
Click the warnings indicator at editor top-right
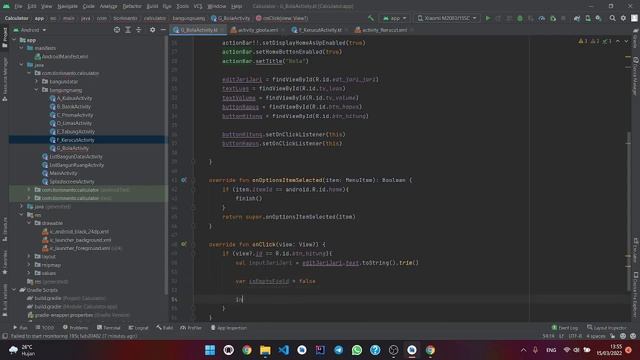pos(594,41)
